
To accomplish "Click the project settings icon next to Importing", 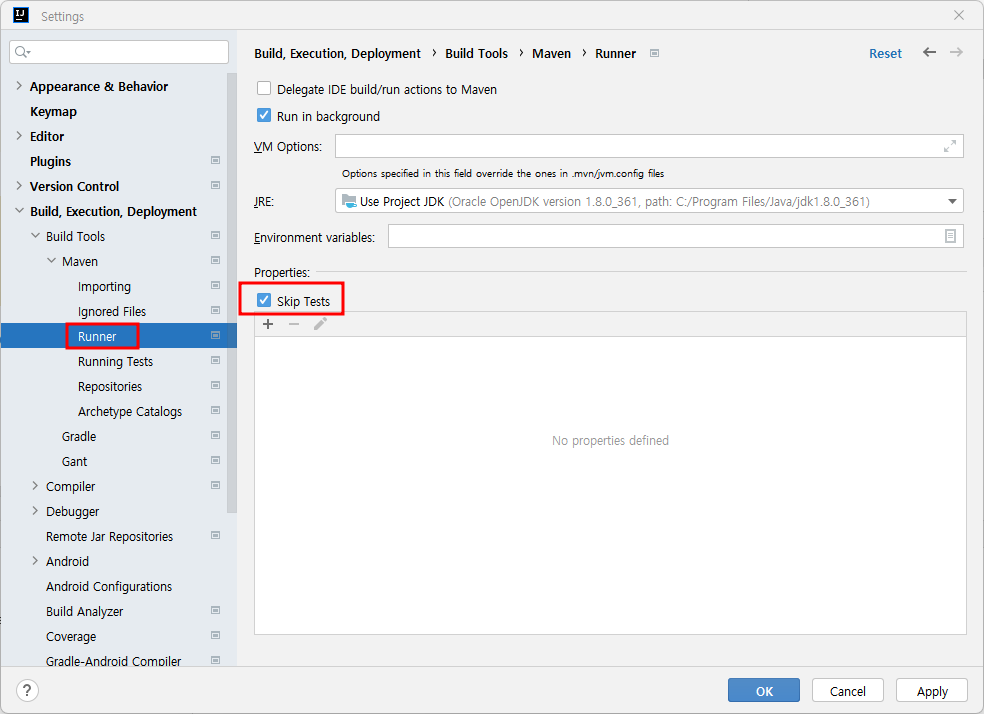I will pos(215,285).
